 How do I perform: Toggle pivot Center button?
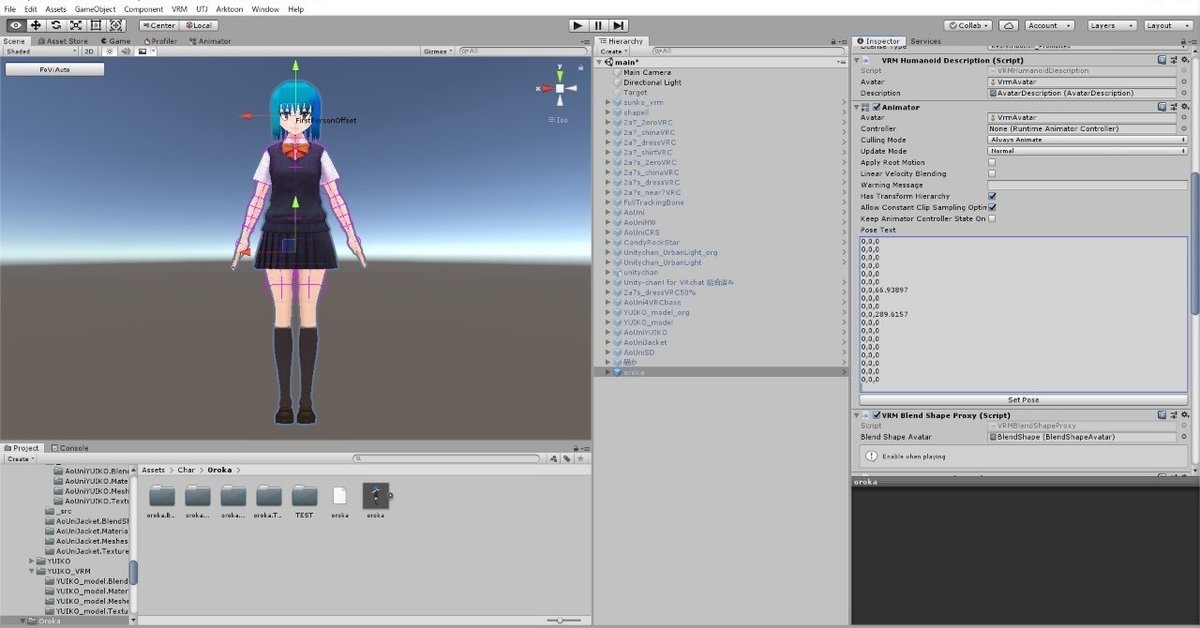point(158,25)
